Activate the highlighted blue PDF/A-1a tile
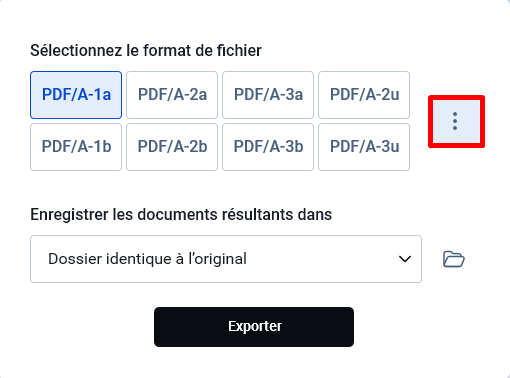This screenshot has height=378, width=510. 76,95
